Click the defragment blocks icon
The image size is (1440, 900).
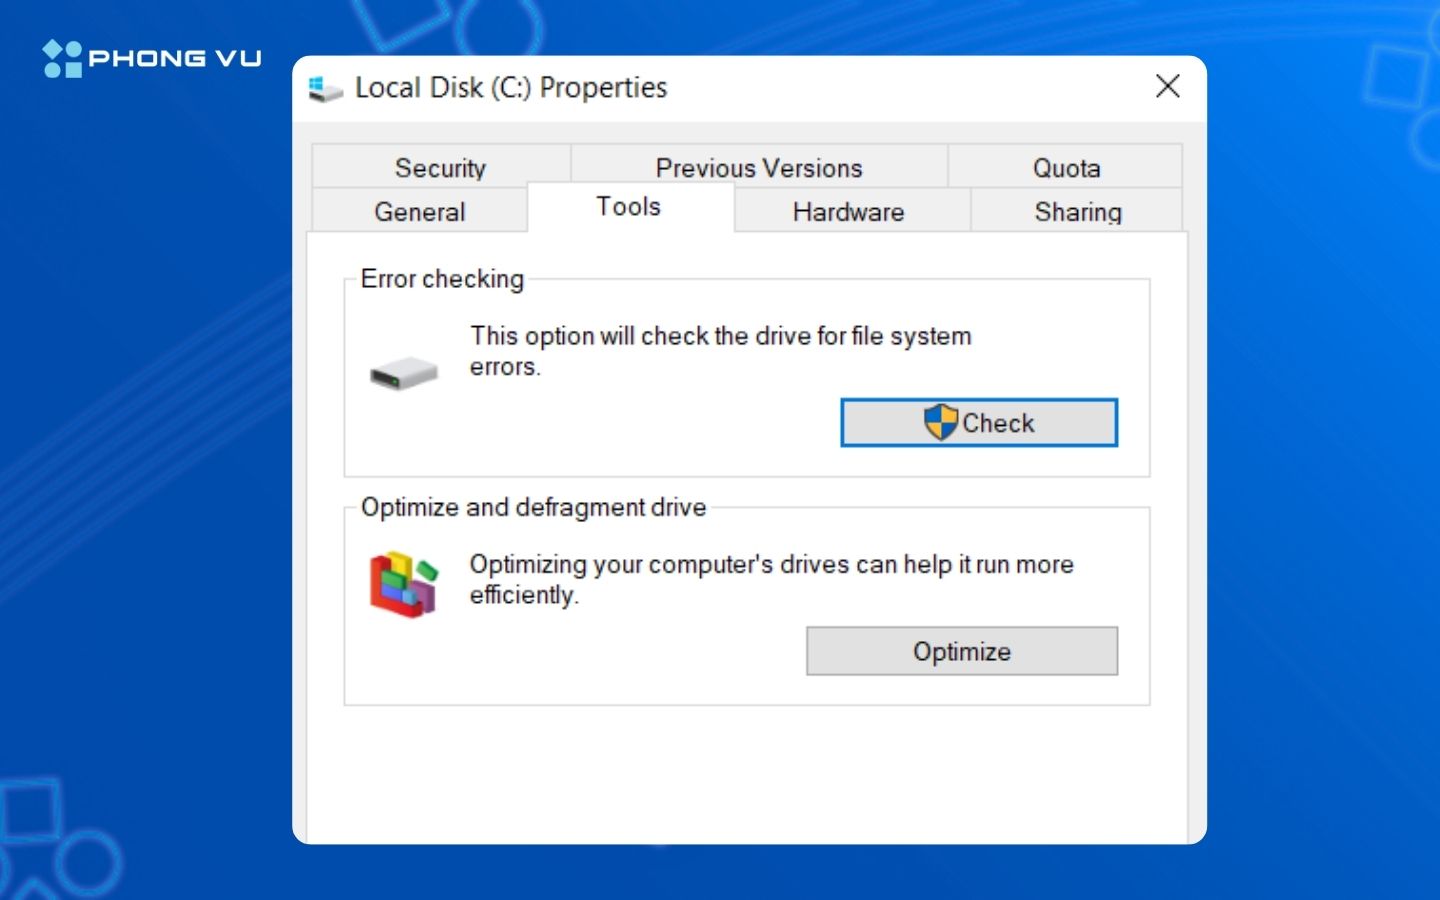point(404,583)
